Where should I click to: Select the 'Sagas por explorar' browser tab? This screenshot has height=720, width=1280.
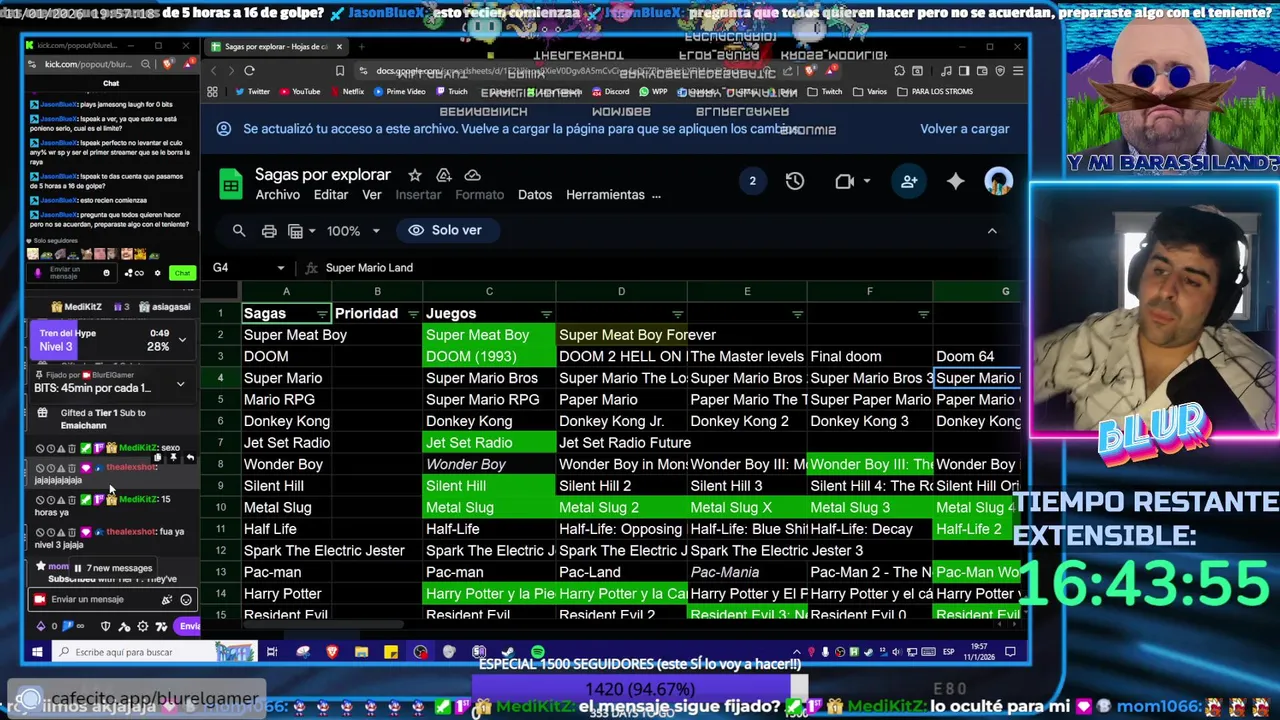(x=275, y=47)
